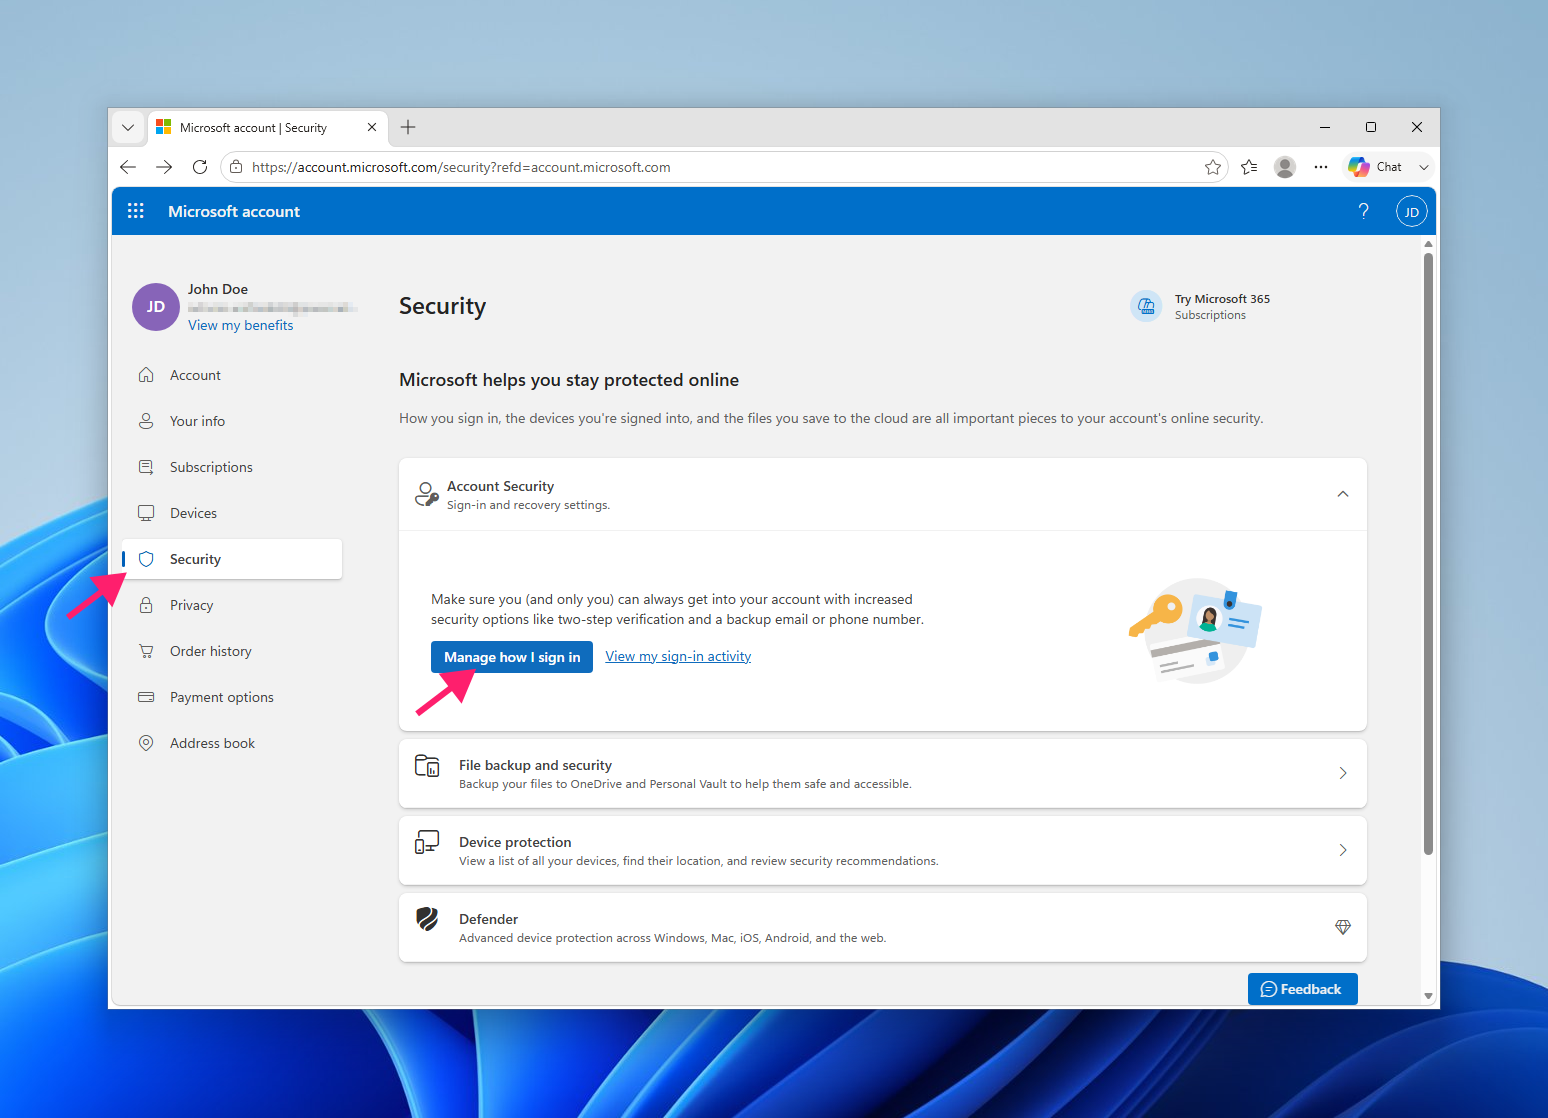Click the Your info person icon
This screenshot has height=1118, width=1548.
[146, 421]
